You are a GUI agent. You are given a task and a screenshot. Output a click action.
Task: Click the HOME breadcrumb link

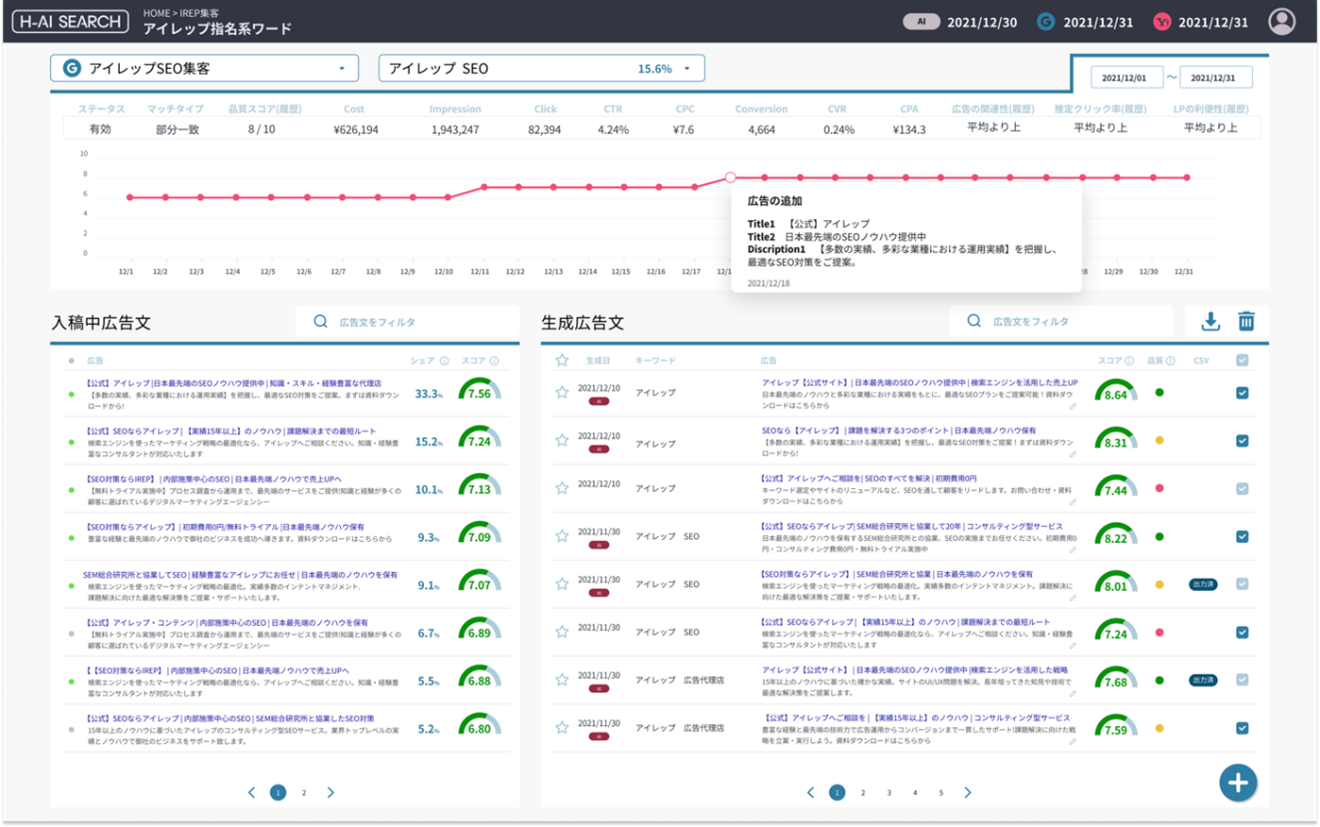(x=157, y=13)
